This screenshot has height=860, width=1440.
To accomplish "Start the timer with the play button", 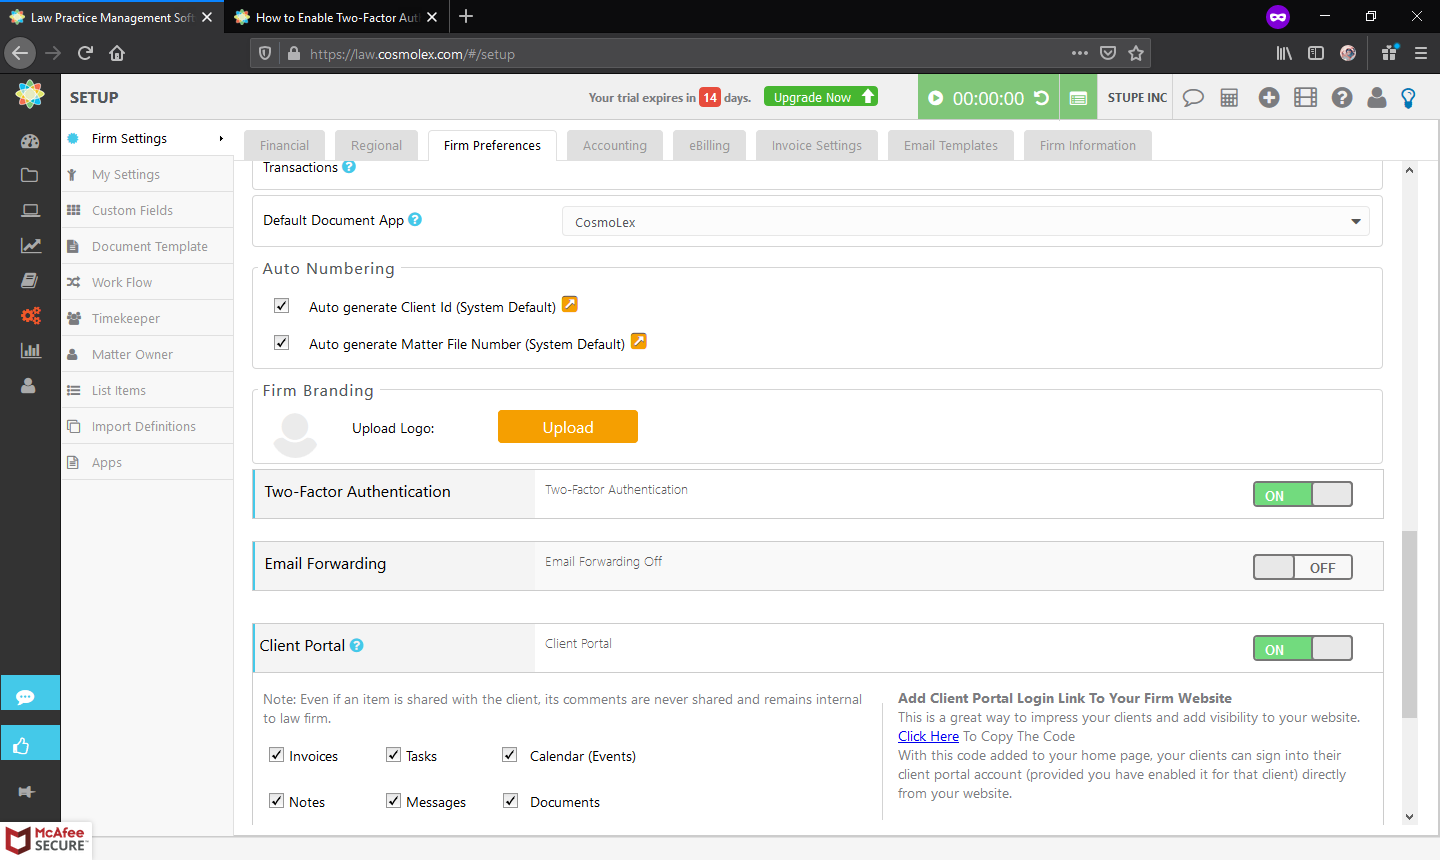I will coord(936,98).
